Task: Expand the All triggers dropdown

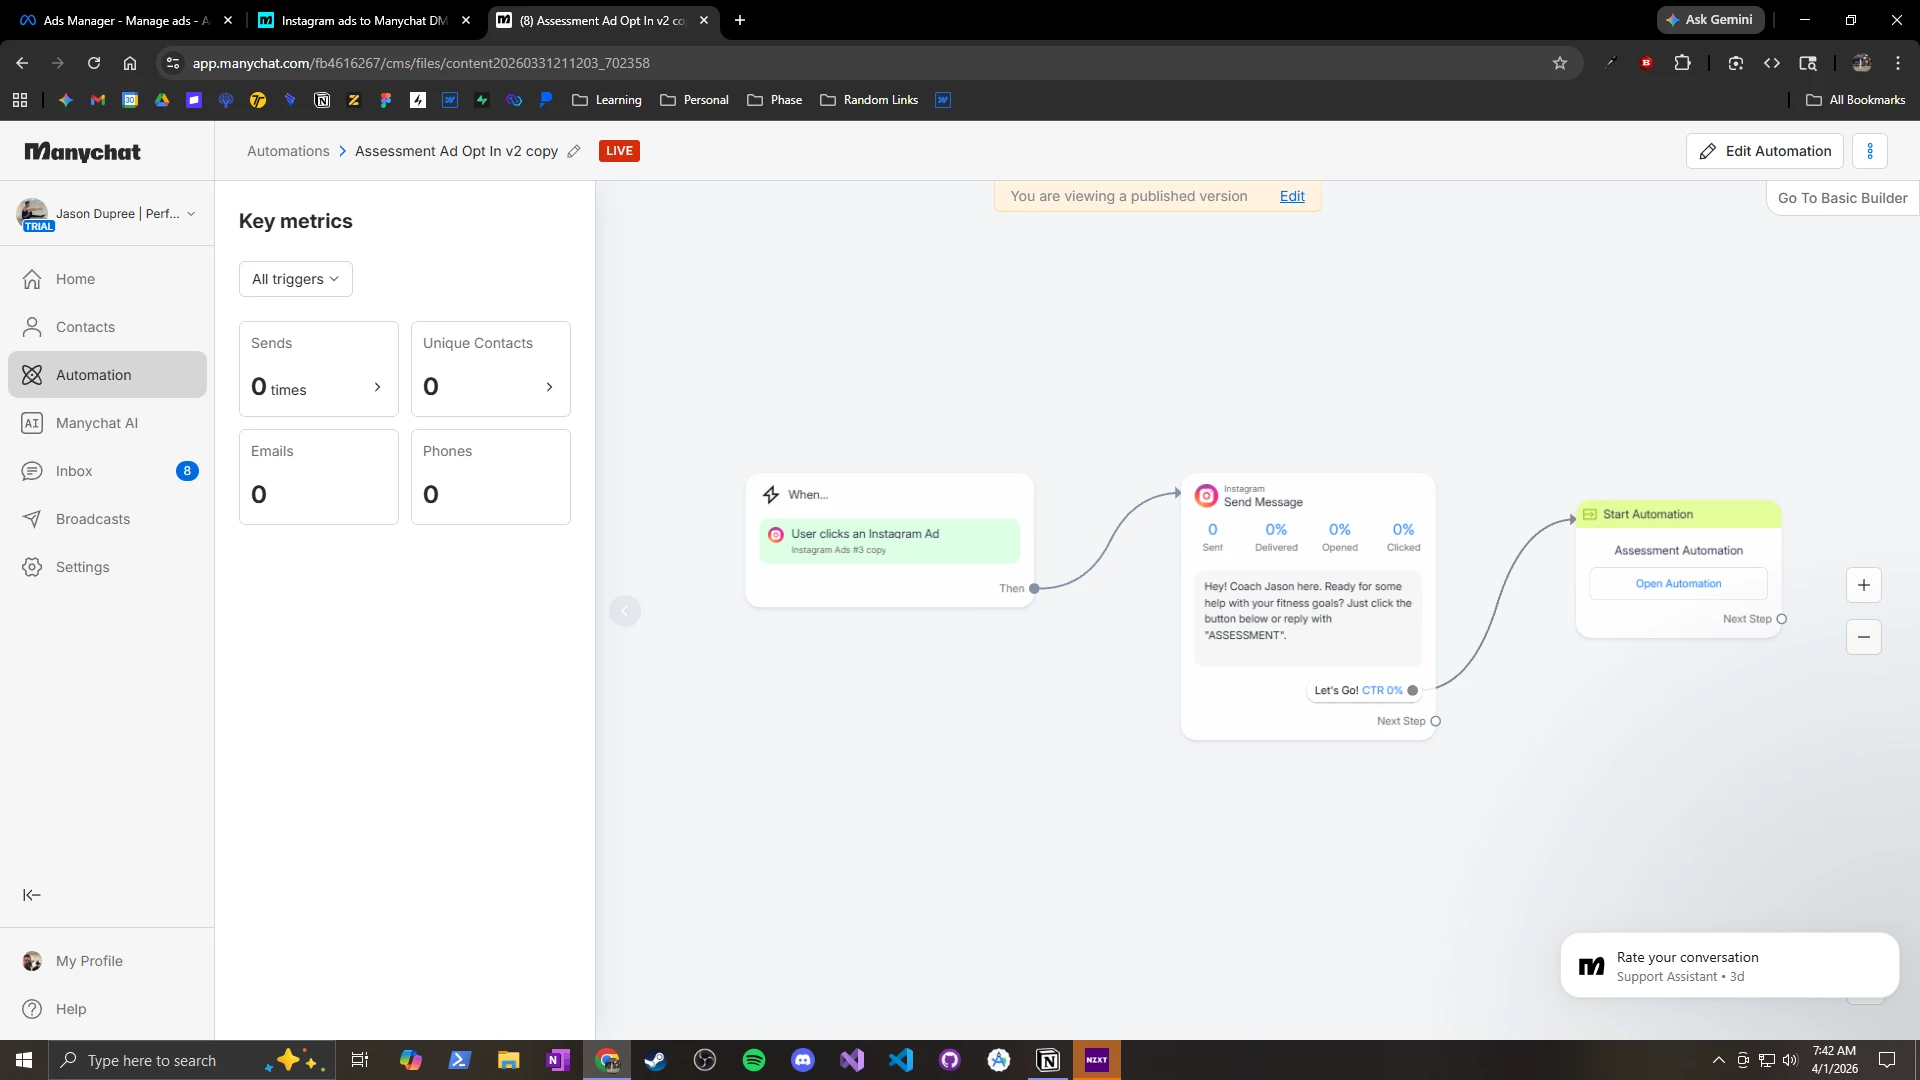Action: tap(295, 279)
